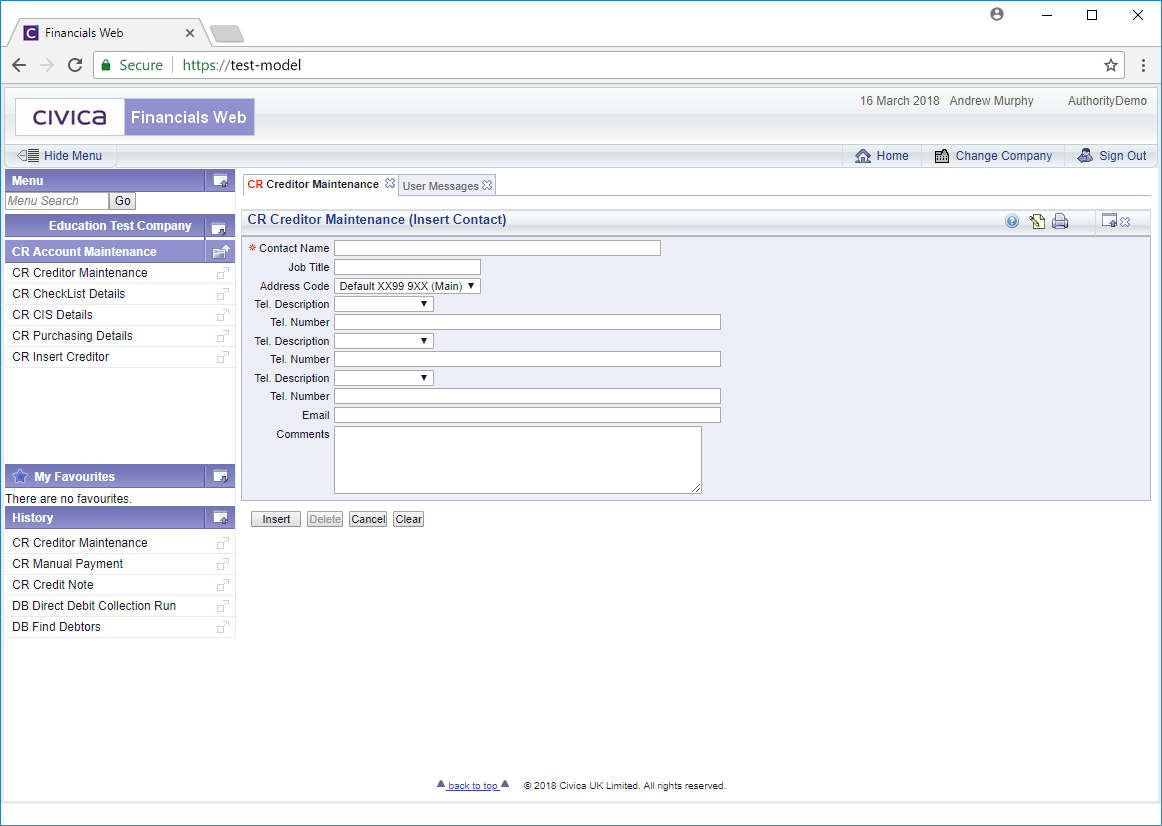Open the Address Code dropdown
Viewport: 1162px width, 826px height.
[407, 286]
